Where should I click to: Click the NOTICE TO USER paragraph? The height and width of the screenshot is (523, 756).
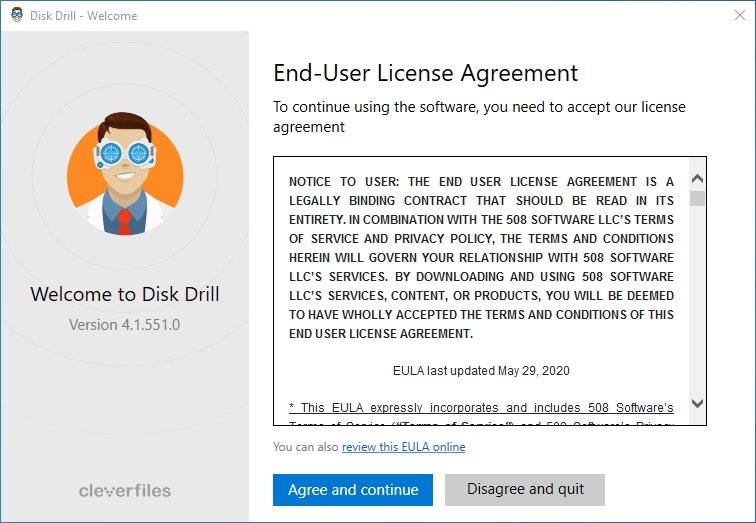[x=481, y=257]
